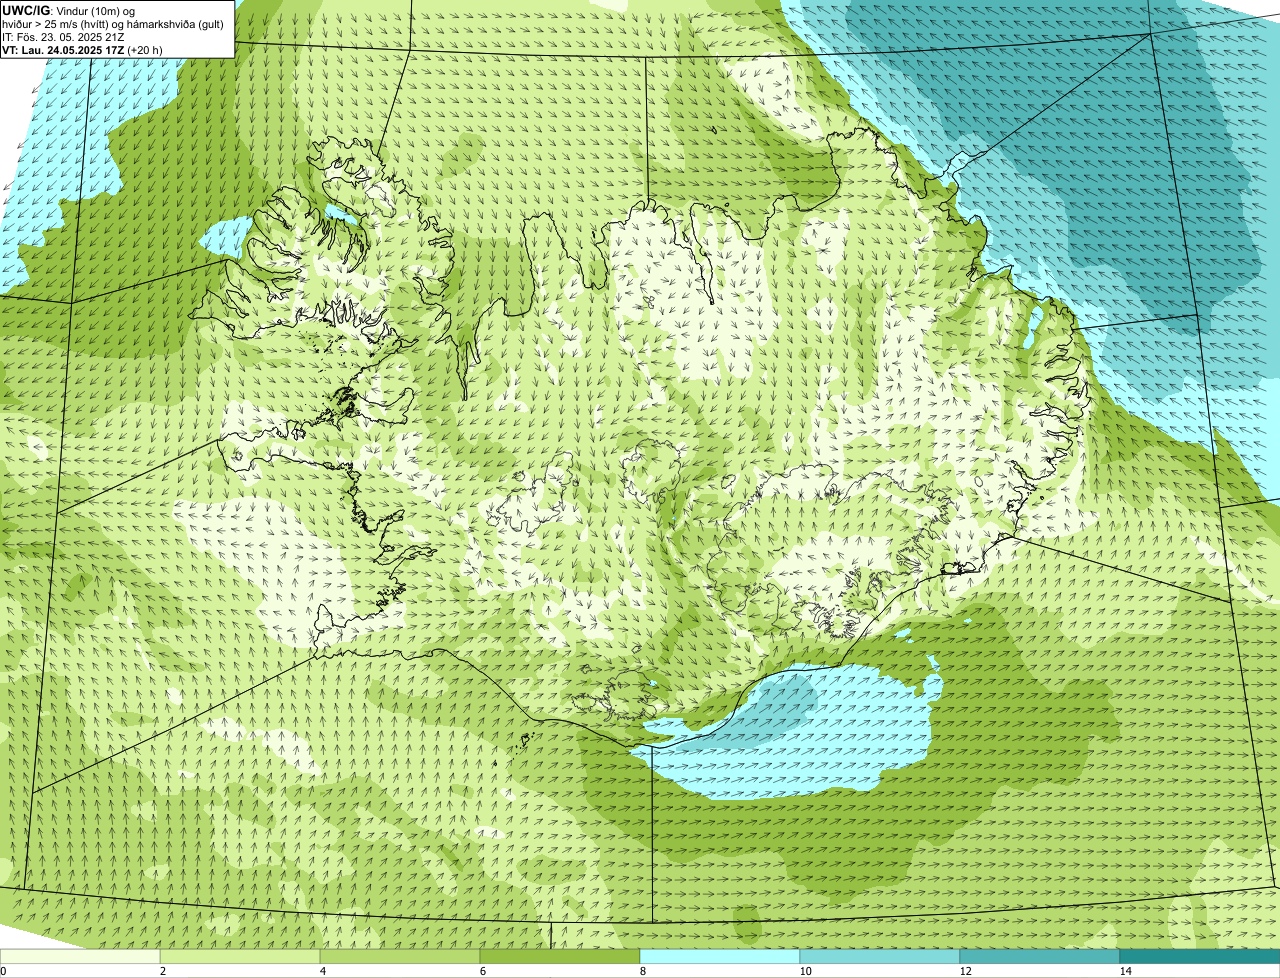Screen dimensions: 1280x978
Task: Click the legend label '4'
Action: click(x=322, y=971)
